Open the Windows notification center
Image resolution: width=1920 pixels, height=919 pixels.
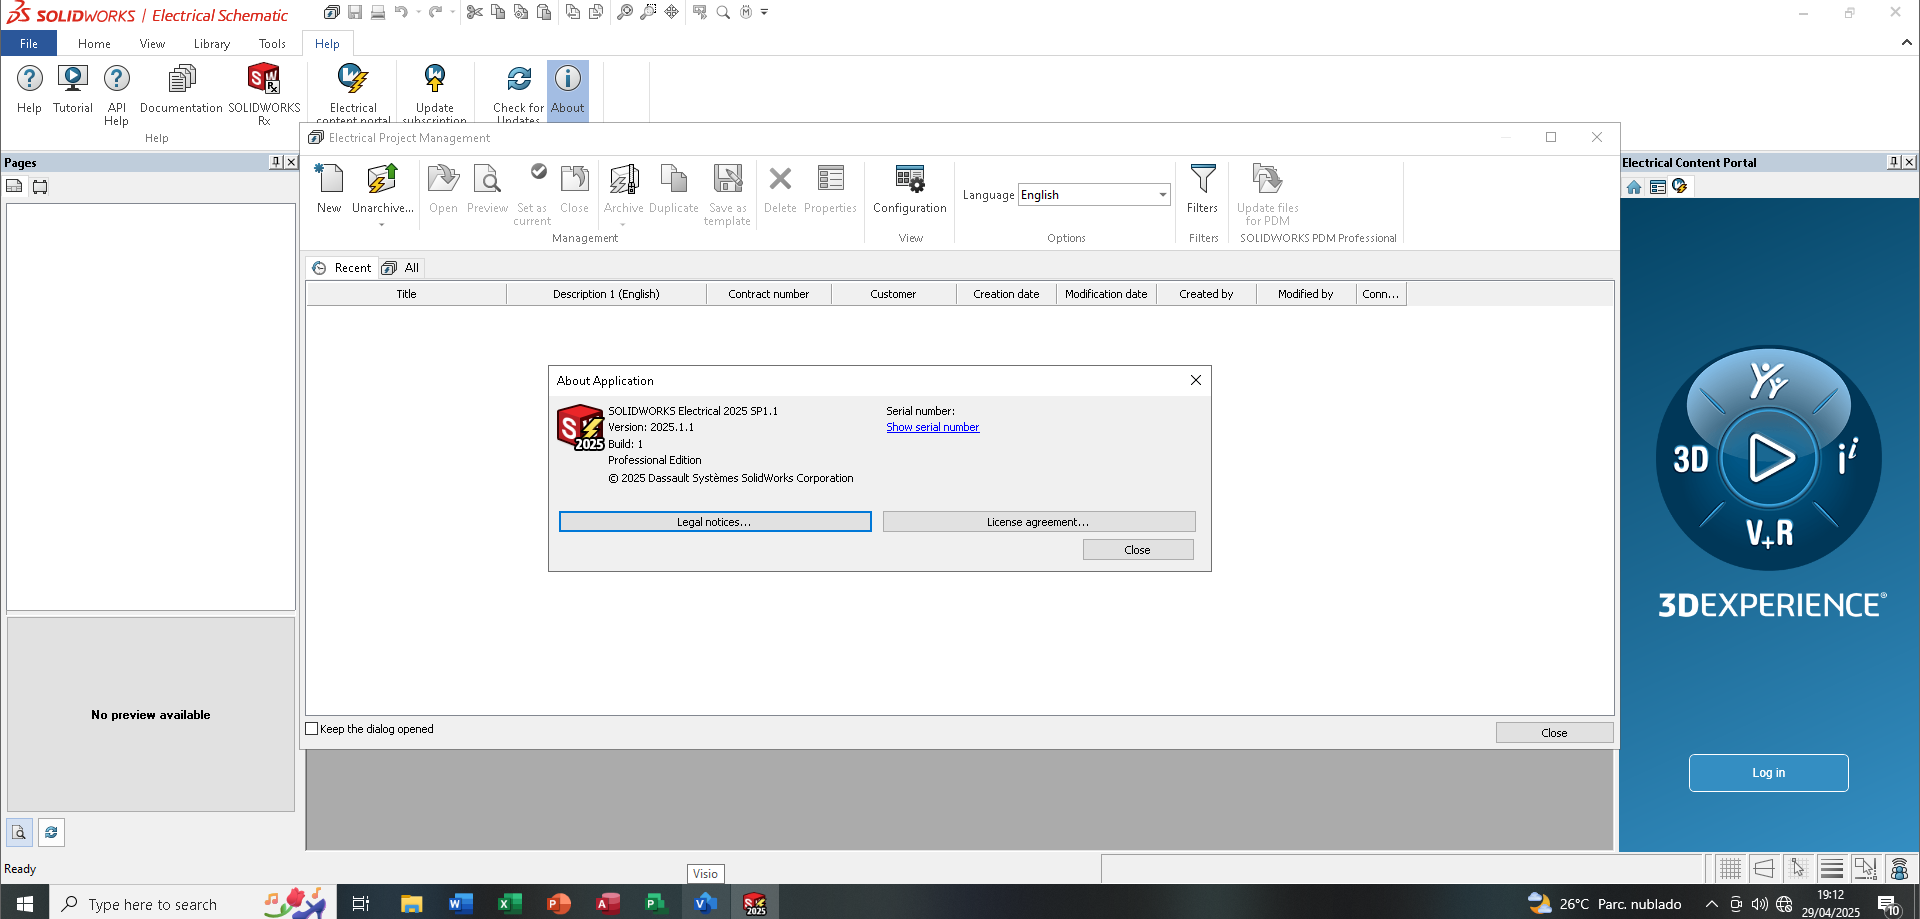1889,904
